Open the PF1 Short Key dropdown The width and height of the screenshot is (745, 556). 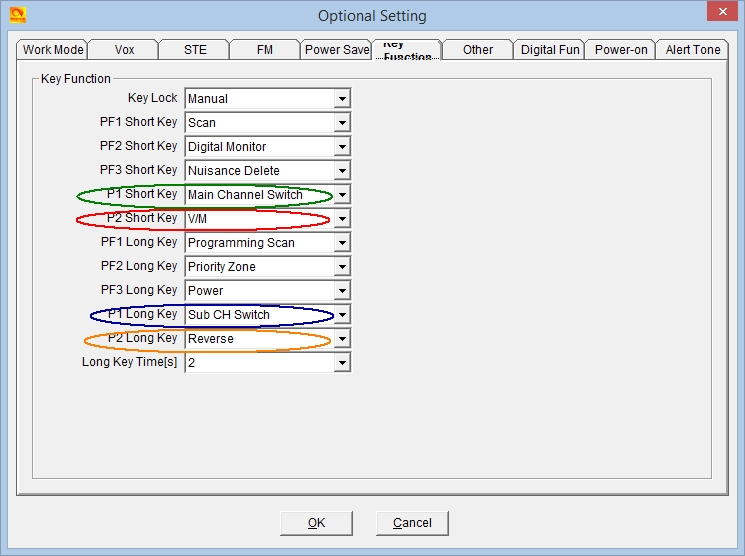point(342,123)
